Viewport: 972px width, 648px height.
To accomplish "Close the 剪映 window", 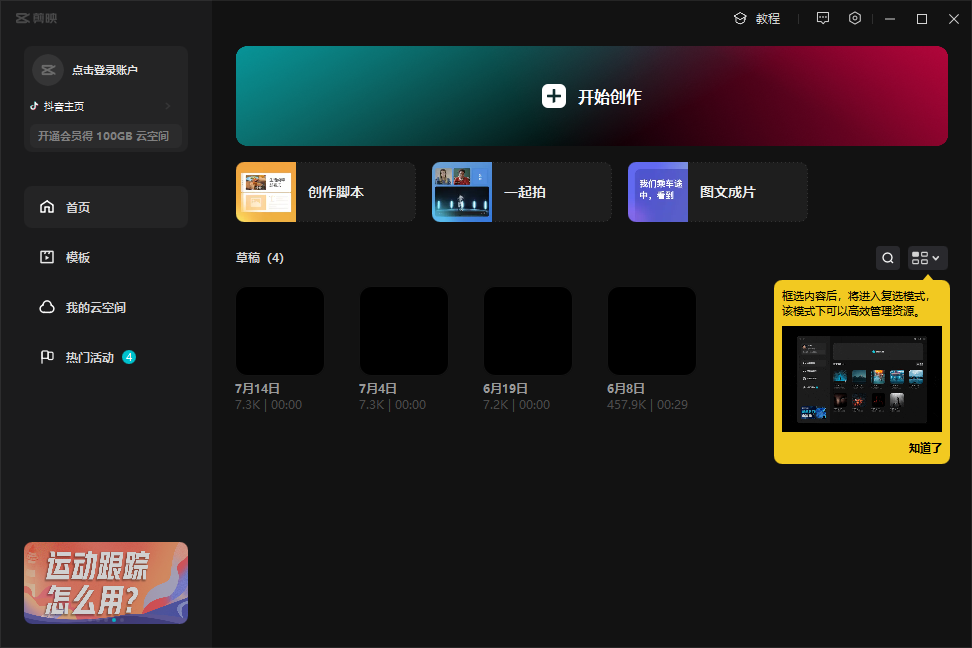I will pyautogui.click(x=954, y=19).
